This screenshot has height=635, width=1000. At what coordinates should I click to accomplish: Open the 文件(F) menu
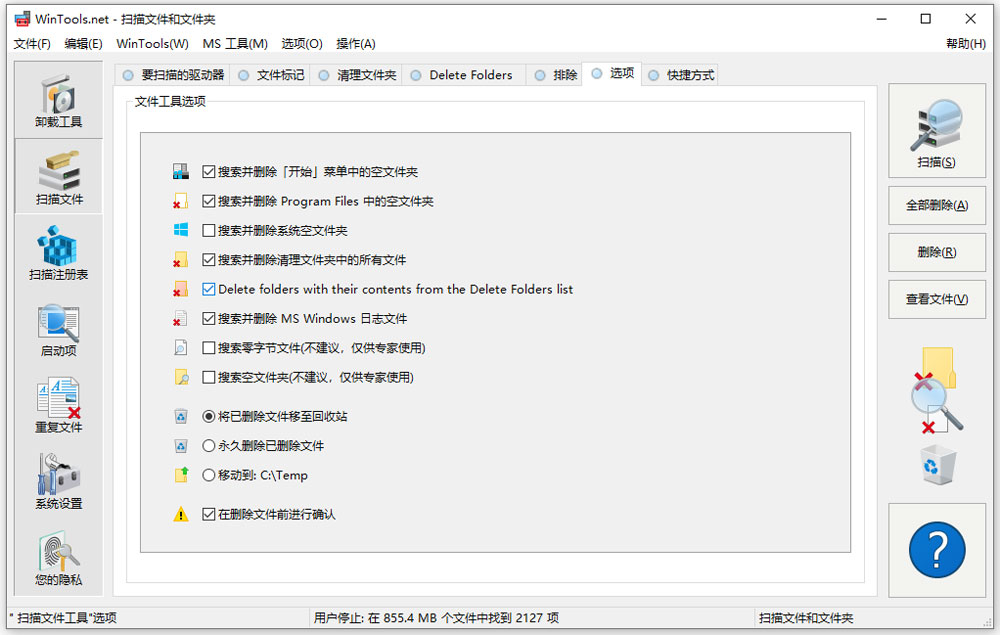(x=32, y=43)
